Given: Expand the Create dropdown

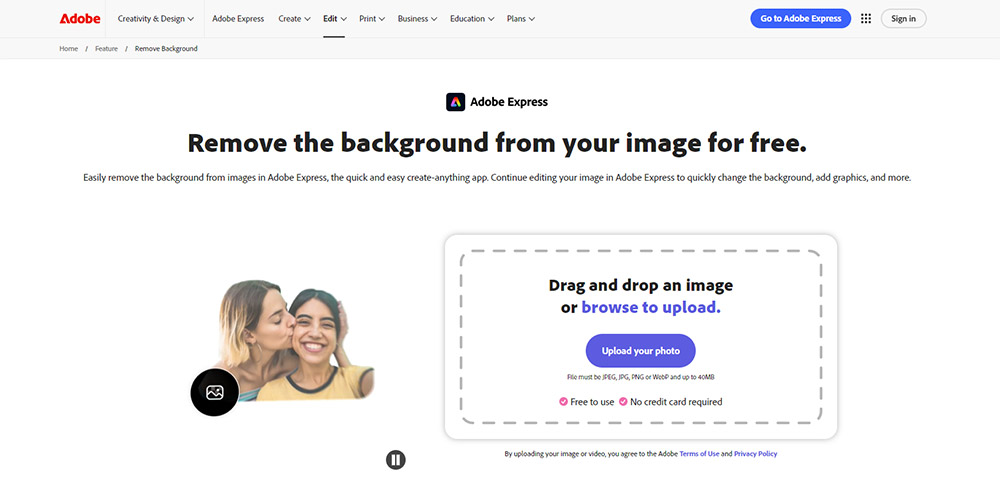Looking at the screenshot, I should [x=295, y=19].
